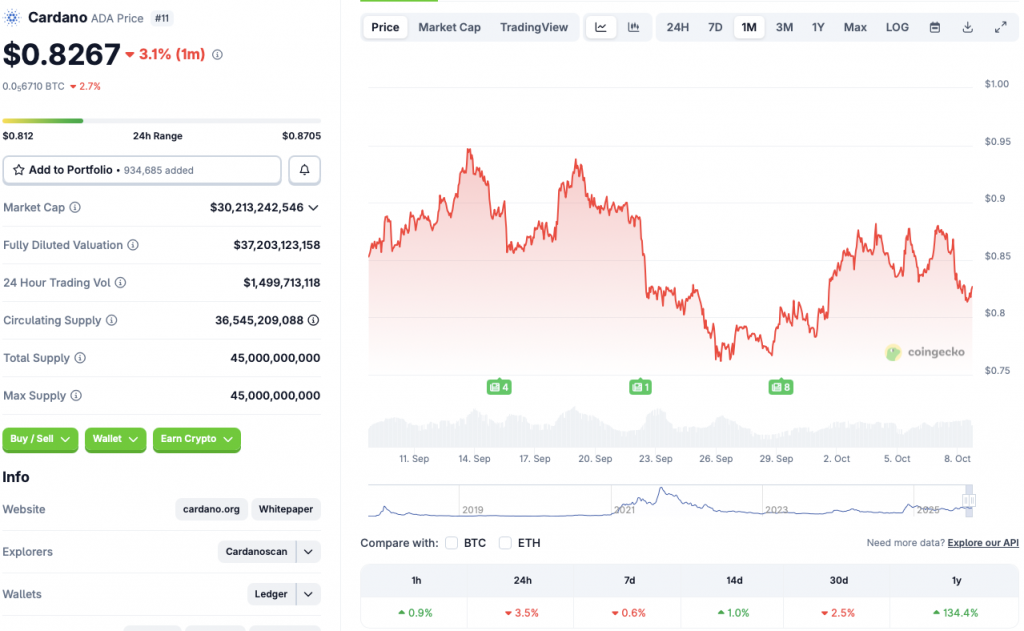Image resolution: width=1024 pixels, height=631 pixels.
Task: Enable BTC comparison checkbox
Action: (452, 543)
